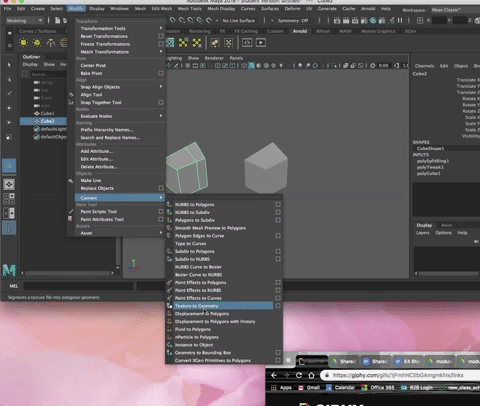Switch to the MASH shelf tab
480x406 pixels.
pos(345,31)
